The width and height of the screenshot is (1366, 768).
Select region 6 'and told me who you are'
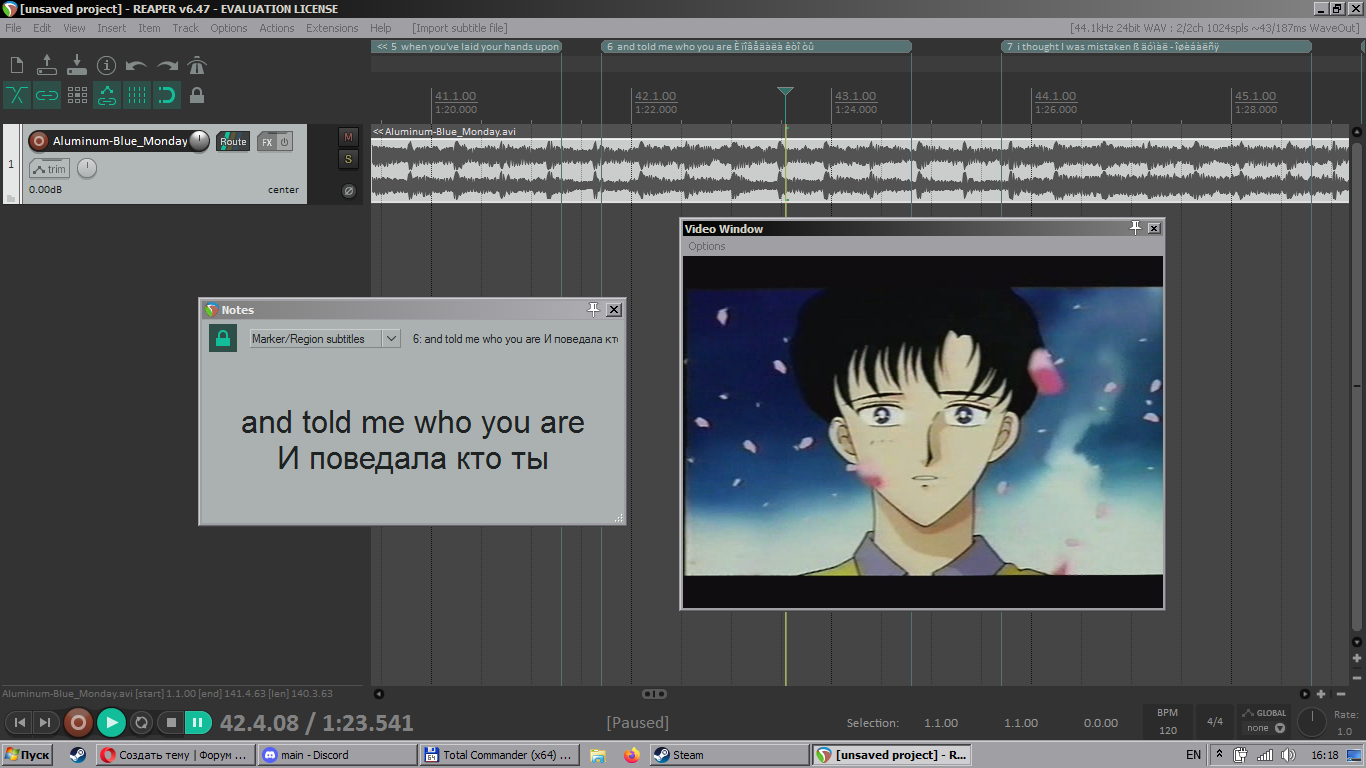point(756,46)
